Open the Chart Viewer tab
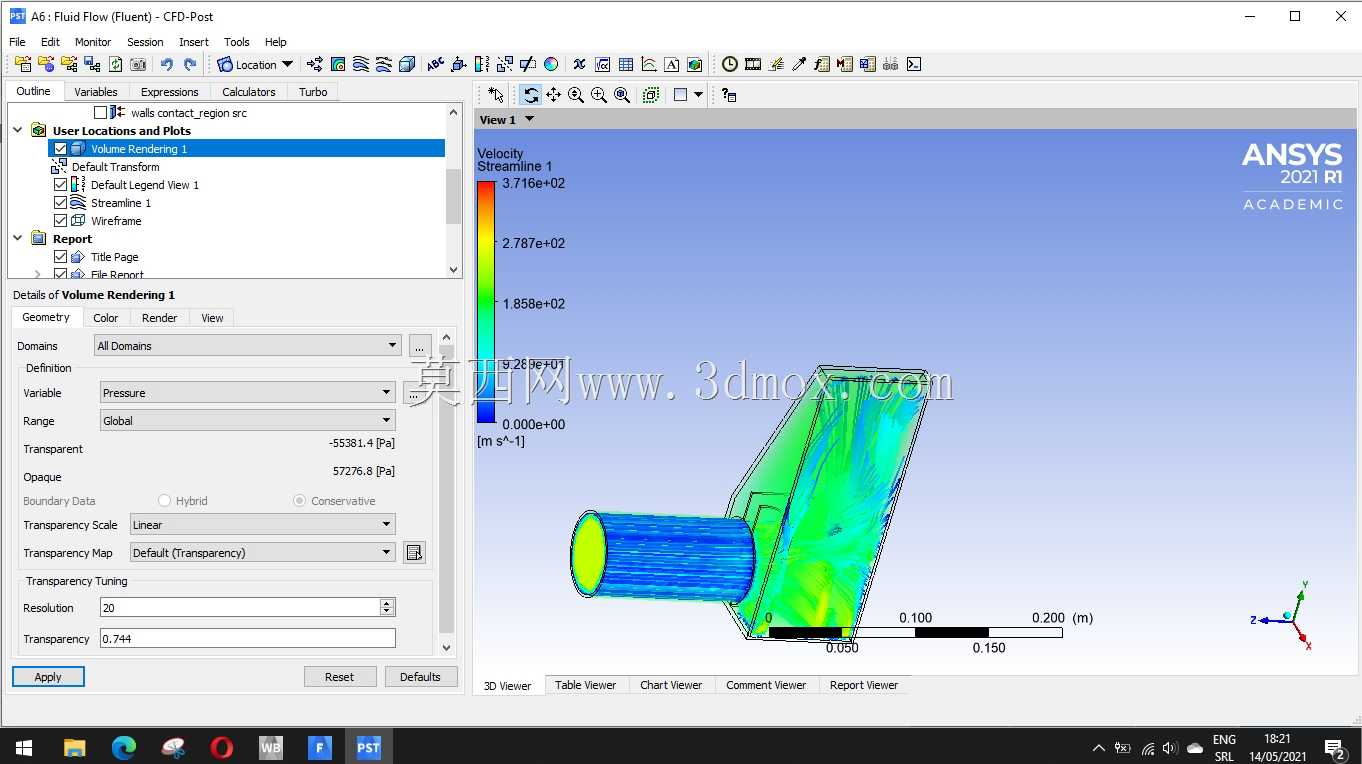This screenshot has height=764, width=1362. (x=671, y=685)
